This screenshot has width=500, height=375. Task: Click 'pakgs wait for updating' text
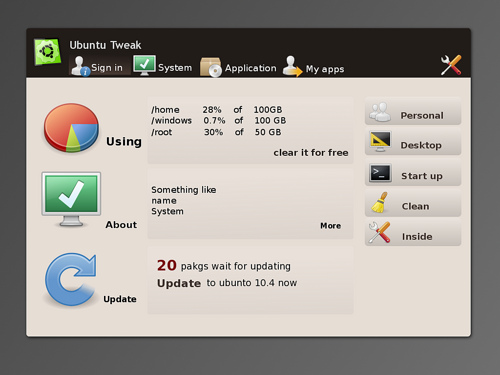coord(236,266)
